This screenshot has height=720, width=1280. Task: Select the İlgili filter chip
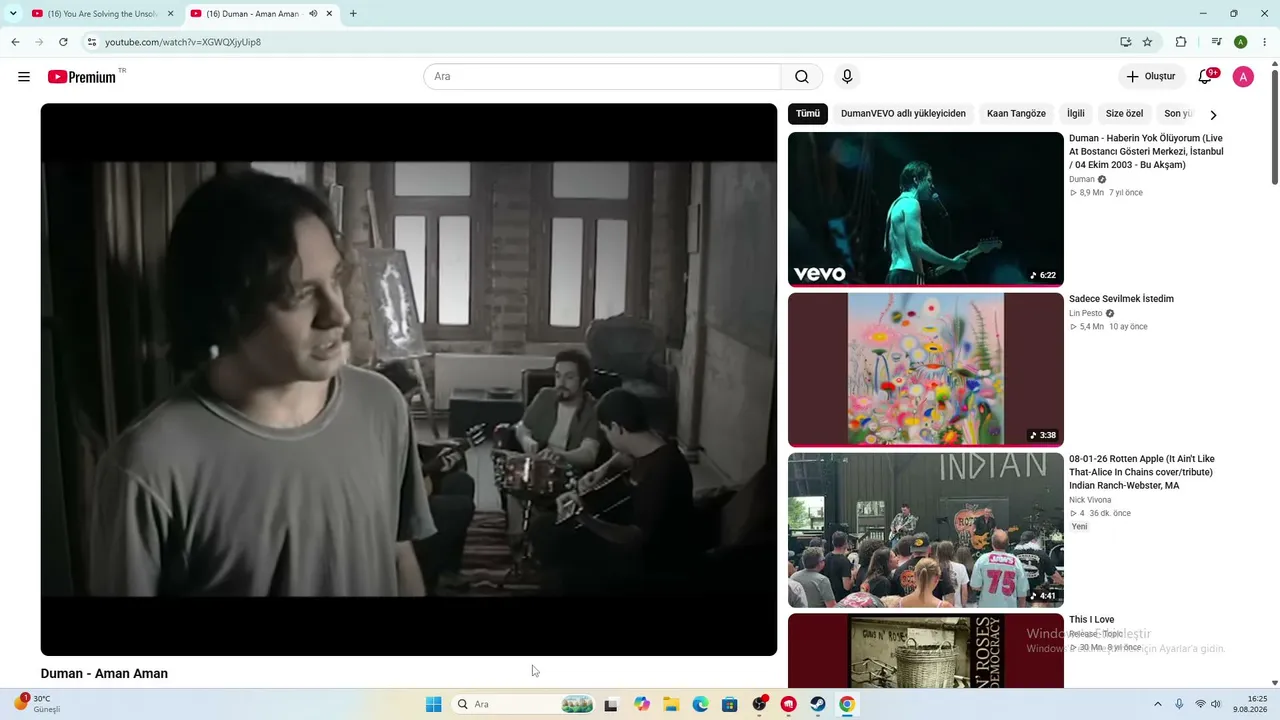[1076, 114]
